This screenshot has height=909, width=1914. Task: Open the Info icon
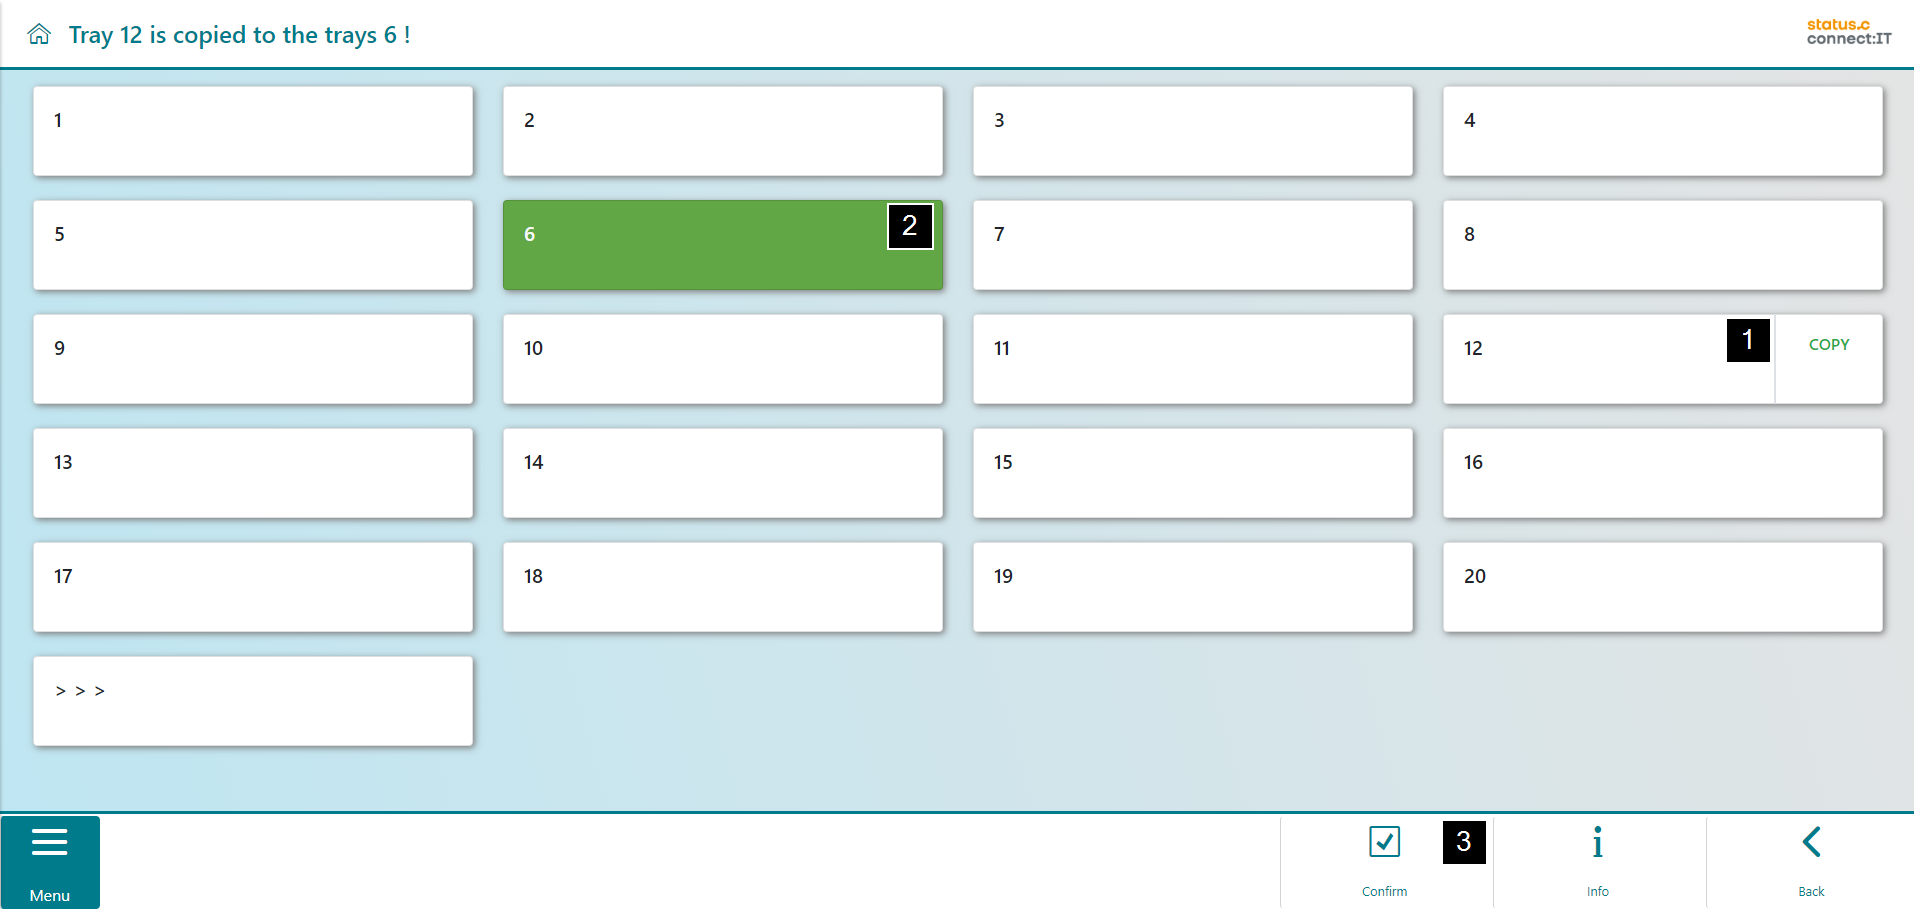[1597, 843]
